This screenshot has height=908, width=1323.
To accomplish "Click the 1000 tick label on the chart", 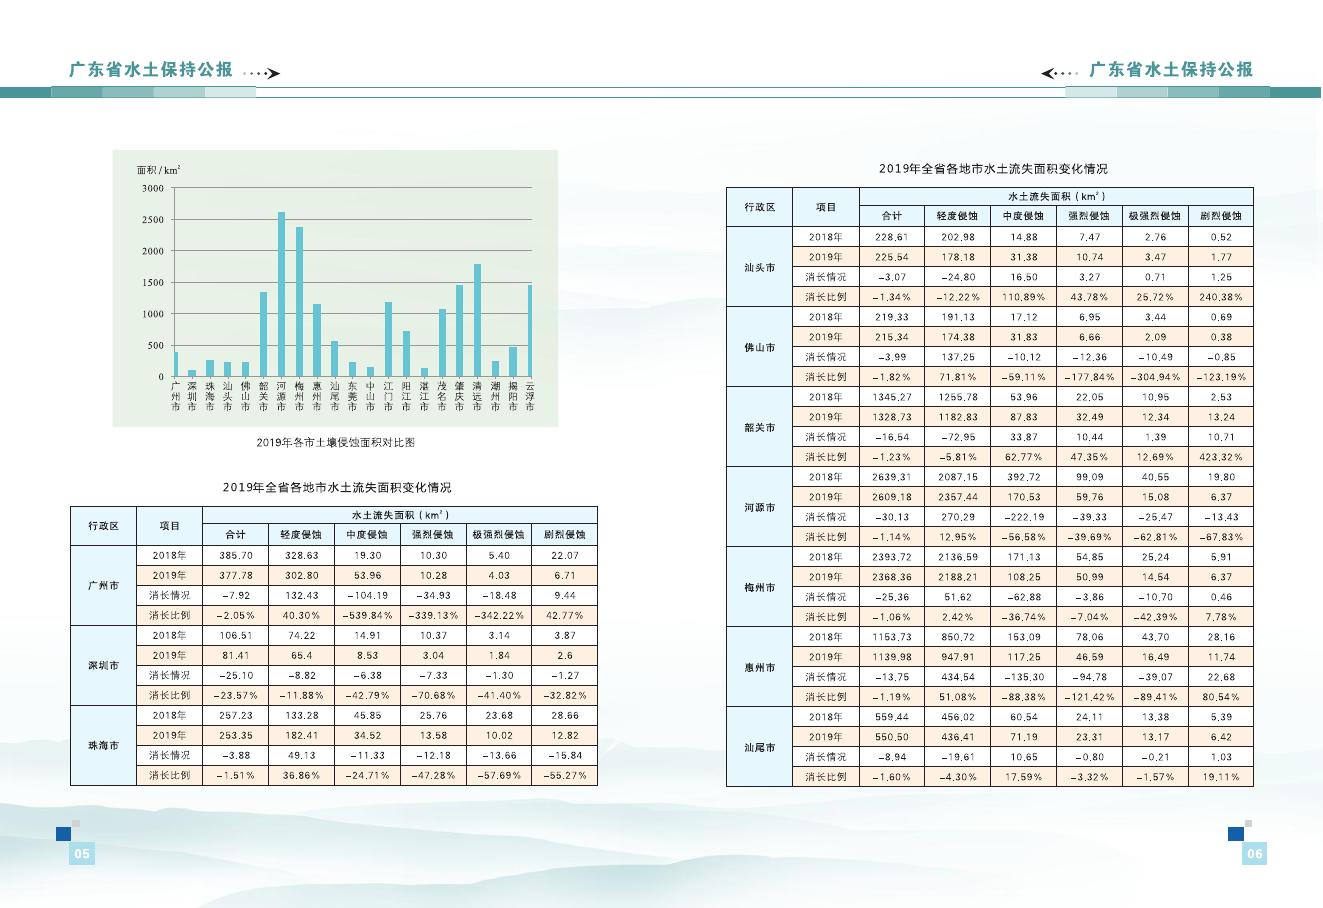I will point(152,314).
